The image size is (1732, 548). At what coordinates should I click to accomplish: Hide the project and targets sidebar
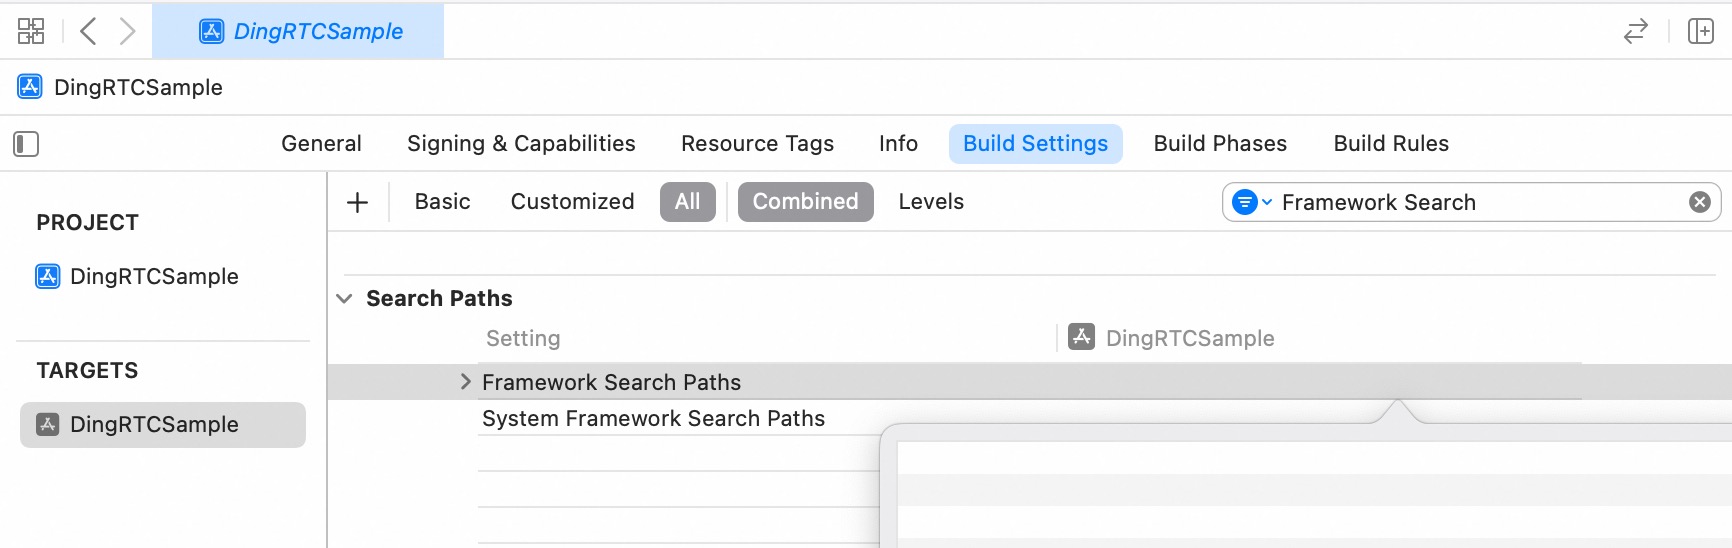click(26, 144)
